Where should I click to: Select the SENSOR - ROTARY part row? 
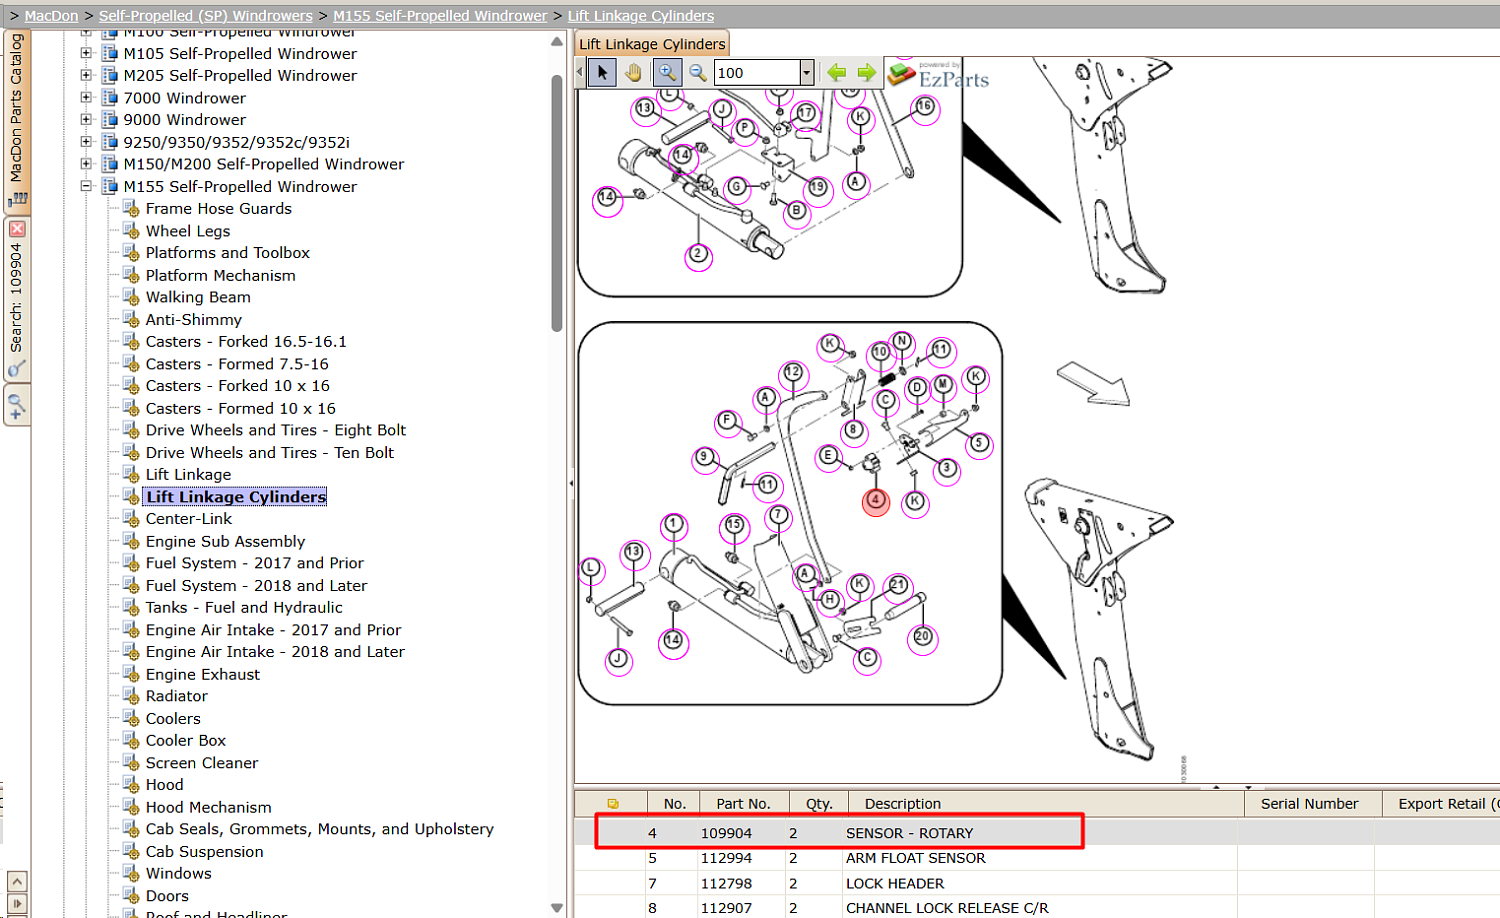coord(1038,833)
